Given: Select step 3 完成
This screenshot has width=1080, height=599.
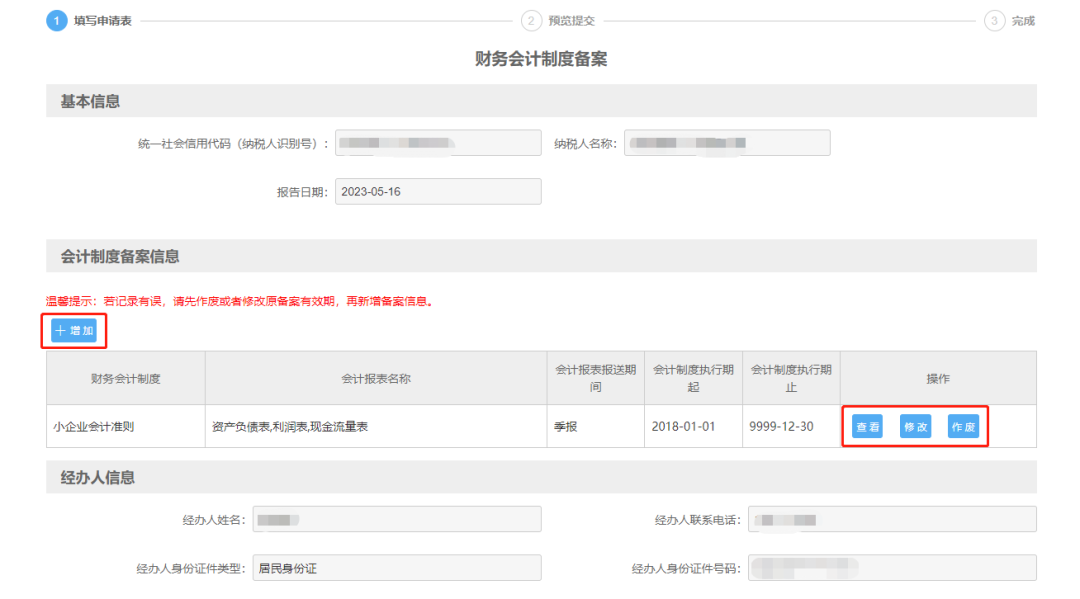Looking at the screenshot, I should tap(1010, 21).
